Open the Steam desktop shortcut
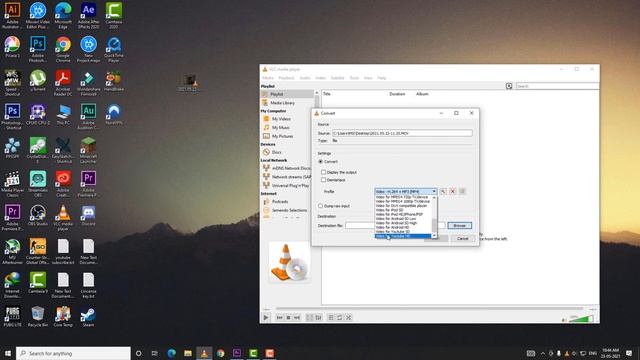The height and width of the screenshot is (360, 640). (x=88, y=317)
